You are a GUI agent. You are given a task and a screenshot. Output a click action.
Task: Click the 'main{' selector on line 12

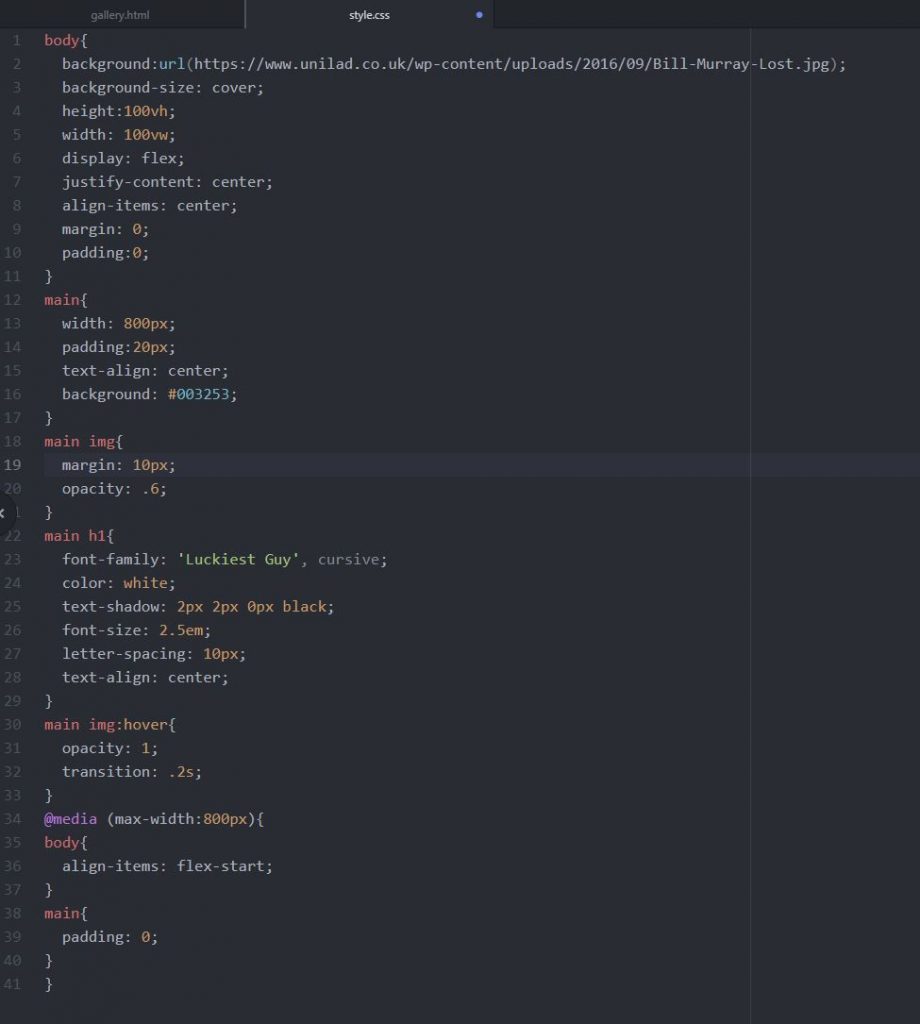click(x=66, y=300)
